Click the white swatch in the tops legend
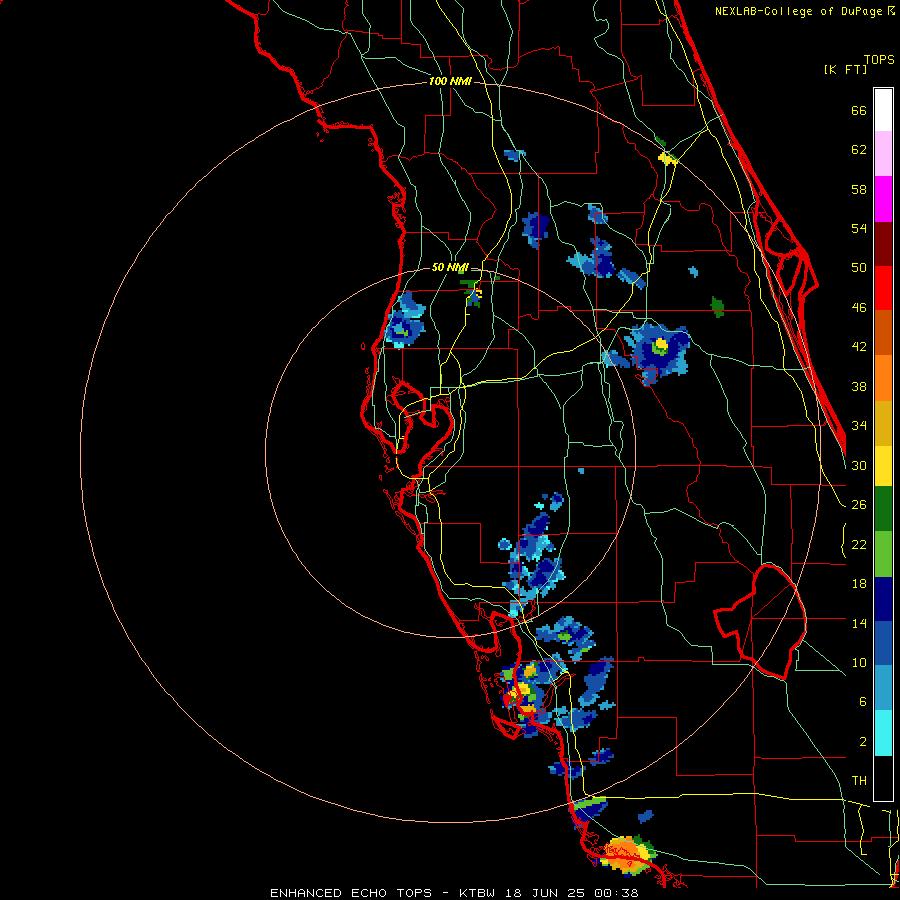 pyautogui.click(x=883, y=110)
